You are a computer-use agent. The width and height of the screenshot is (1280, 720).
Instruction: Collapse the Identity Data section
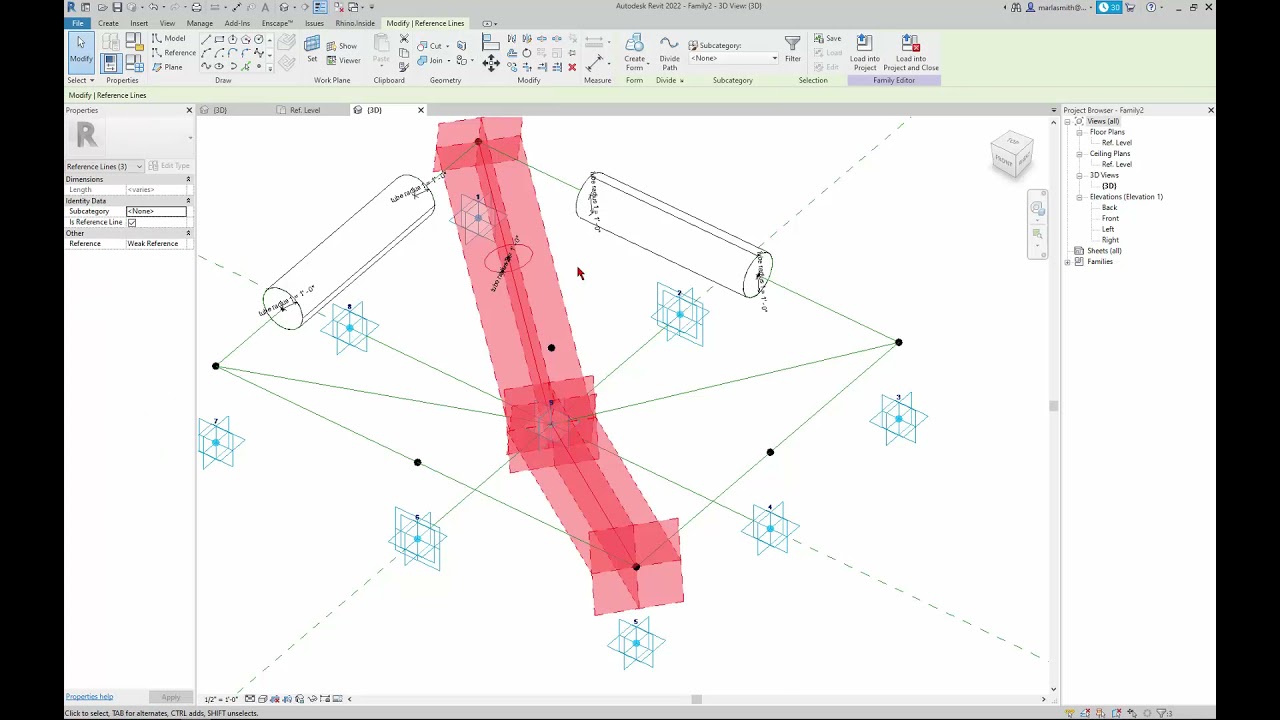pos(188,201)
